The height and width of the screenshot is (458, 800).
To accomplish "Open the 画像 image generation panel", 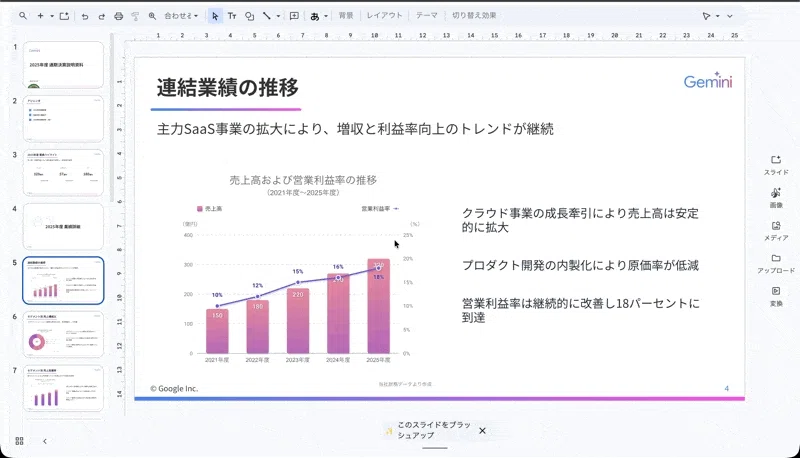I will 776,198.
